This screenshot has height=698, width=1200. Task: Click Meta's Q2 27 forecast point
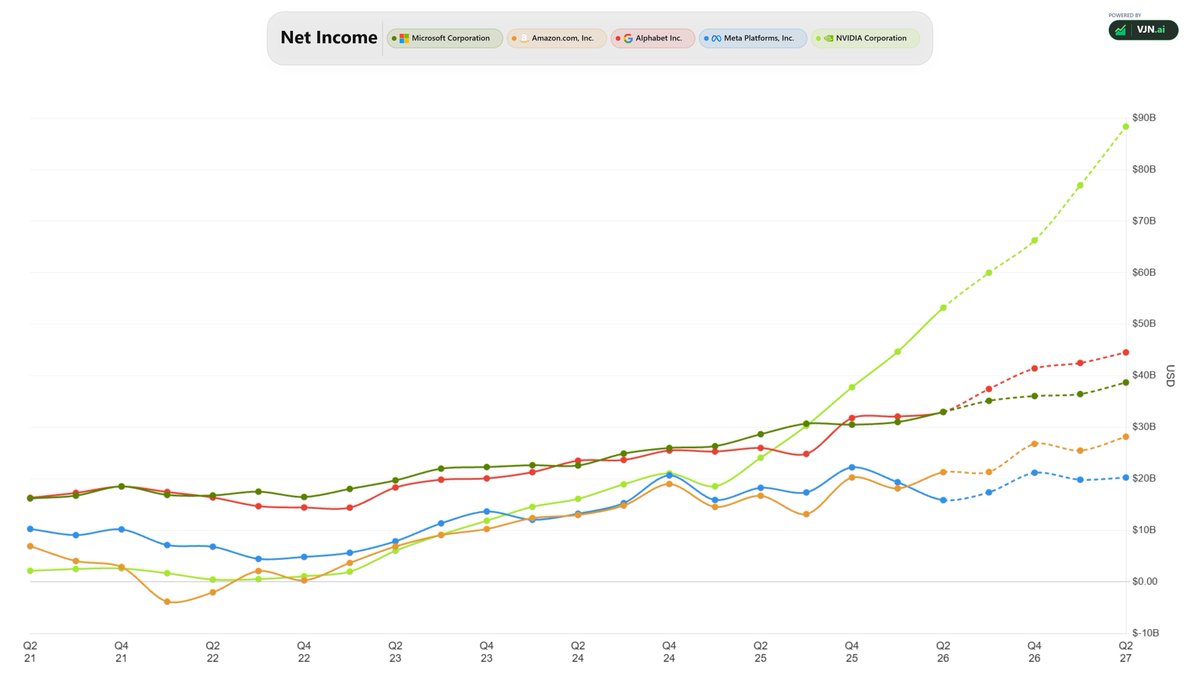point(1126,478)
